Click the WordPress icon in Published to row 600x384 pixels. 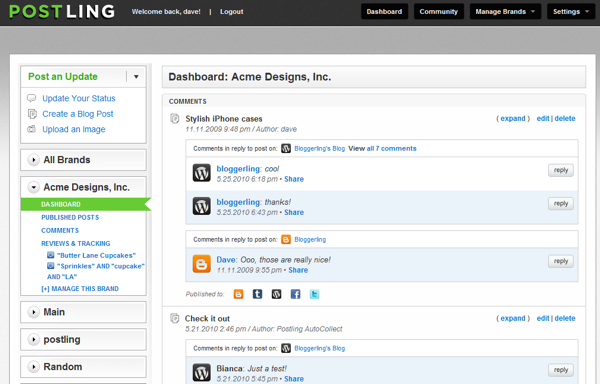click(x=276, y=294)
